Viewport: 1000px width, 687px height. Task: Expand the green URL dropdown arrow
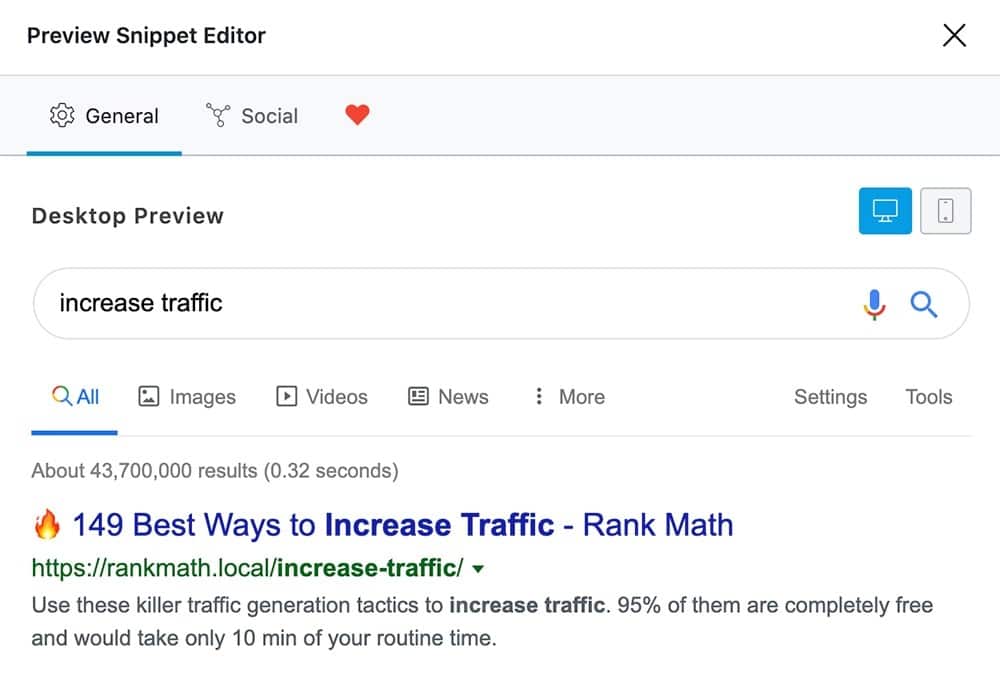tap(478, 569)
